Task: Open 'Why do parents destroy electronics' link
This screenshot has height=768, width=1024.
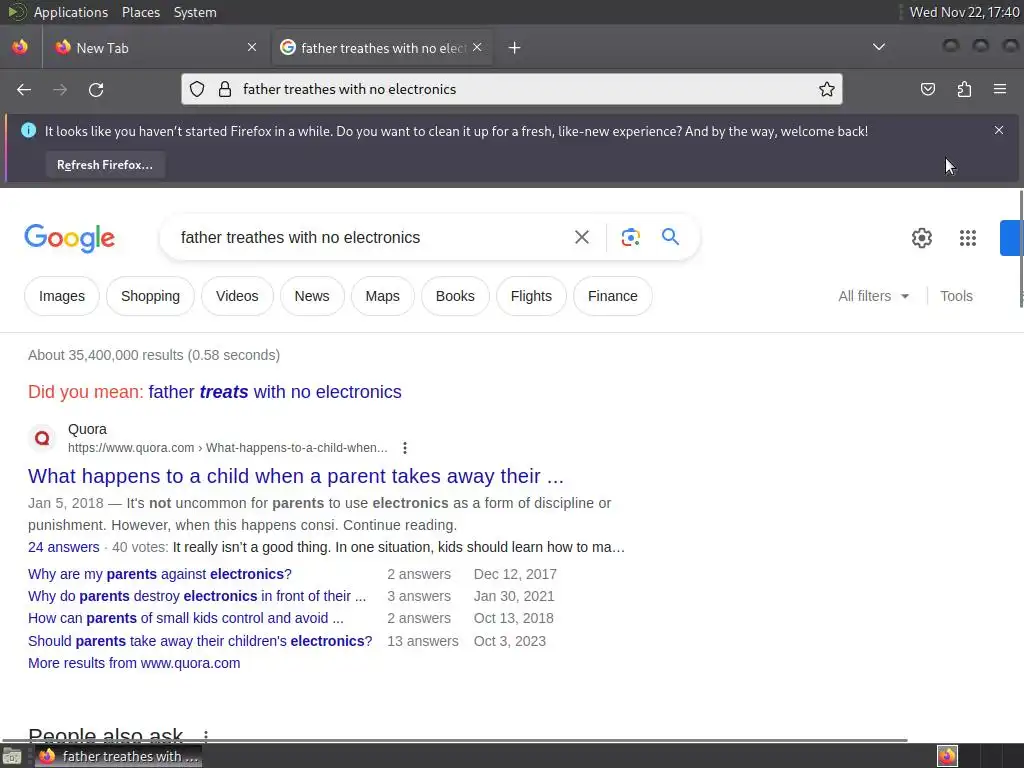Action: click(197, 596)
